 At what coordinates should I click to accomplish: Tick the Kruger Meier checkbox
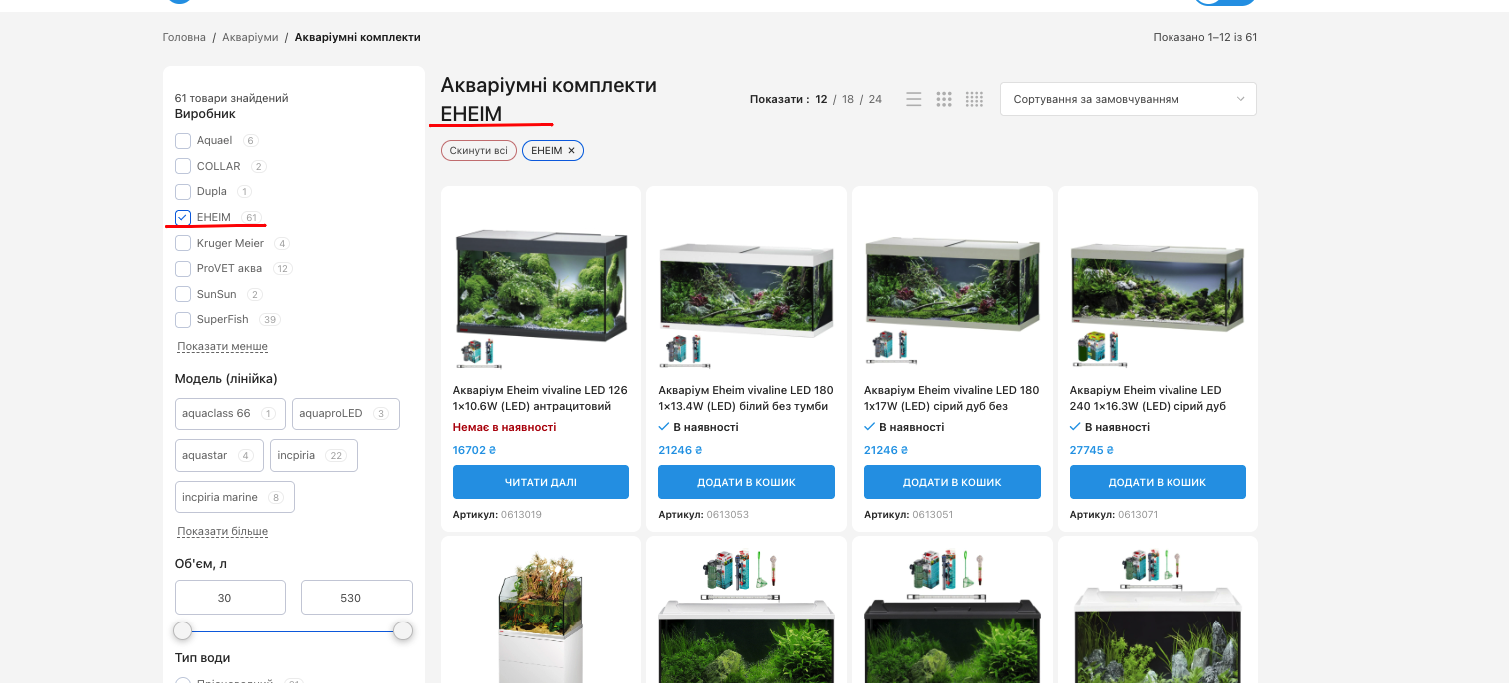coord(183,243)
